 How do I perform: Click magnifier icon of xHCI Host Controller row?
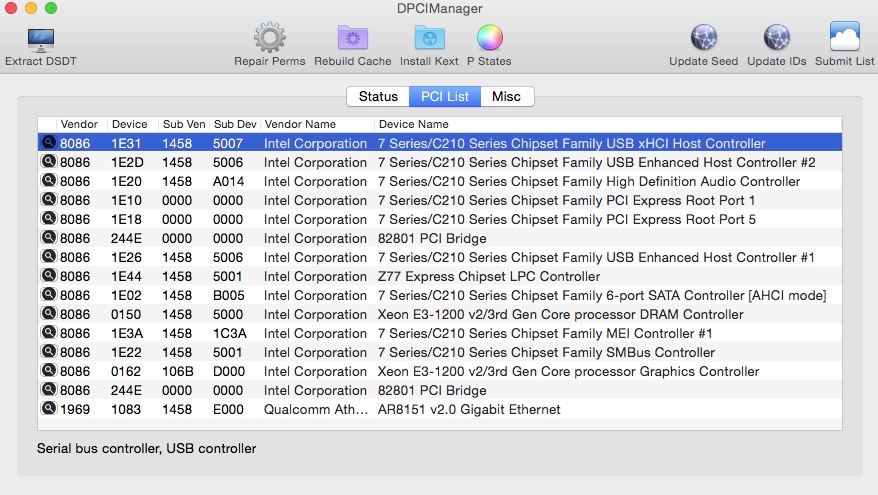coord(49,142)
